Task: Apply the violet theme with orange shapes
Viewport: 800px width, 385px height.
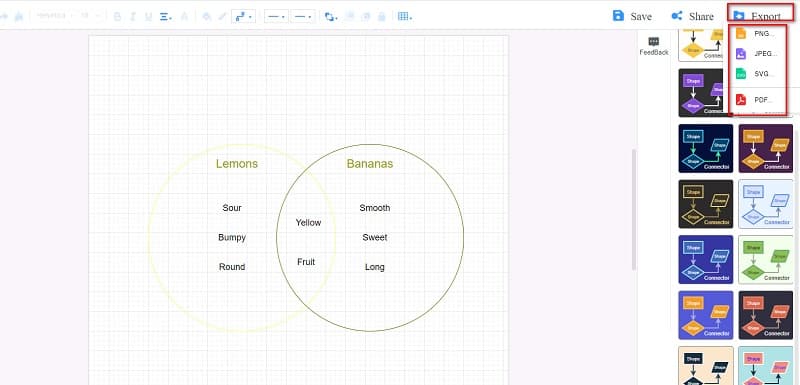Action: click(706, 315)
